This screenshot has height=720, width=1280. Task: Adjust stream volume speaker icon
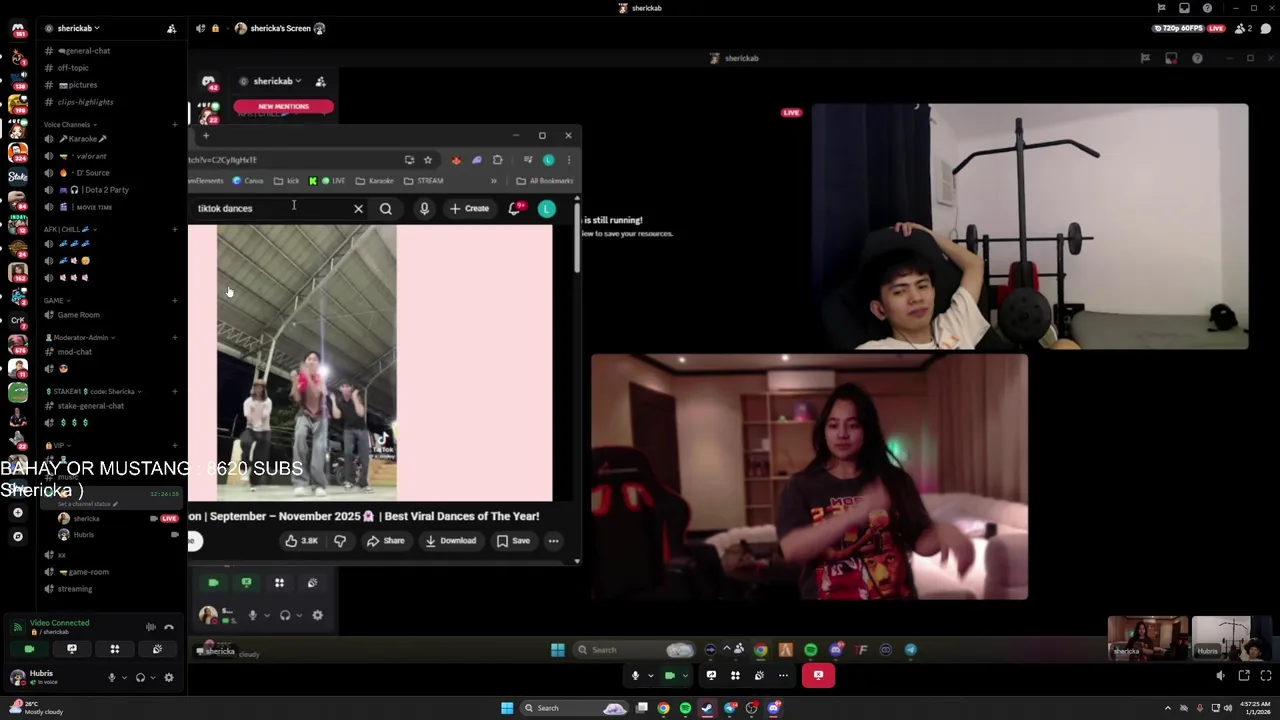pos(1220,676)
